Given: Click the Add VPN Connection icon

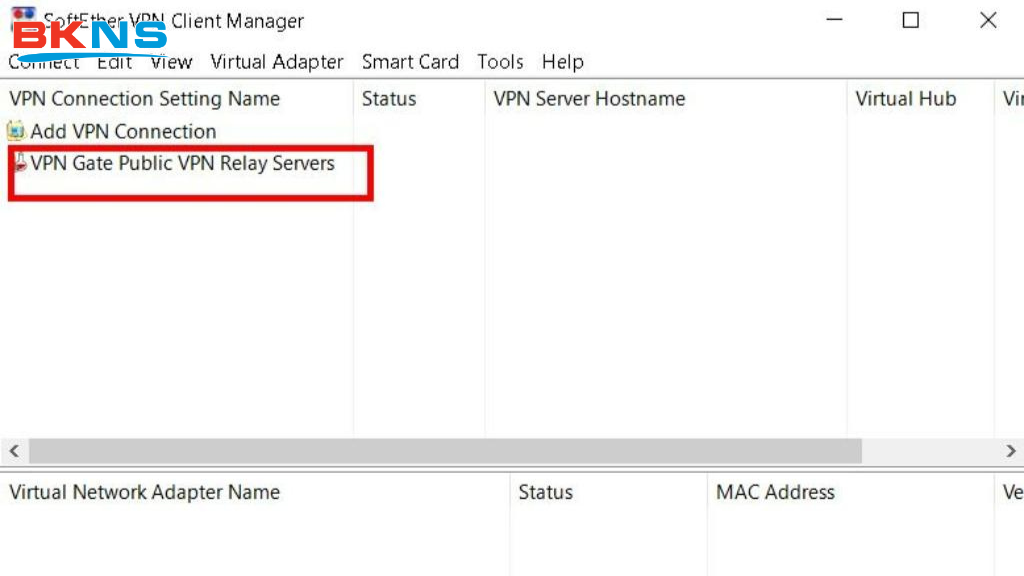Looking at the screenshot, I should pos(16,131).
